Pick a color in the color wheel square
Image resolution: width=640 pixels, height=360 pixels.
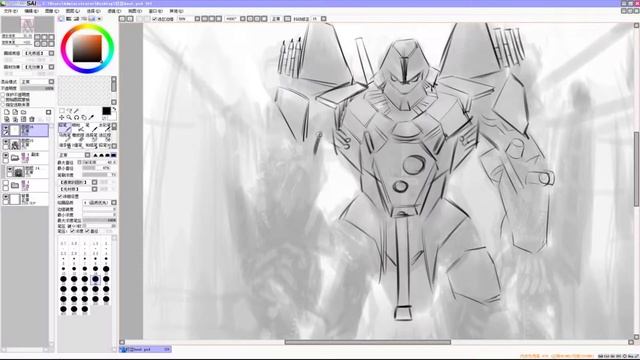point(87,49)
